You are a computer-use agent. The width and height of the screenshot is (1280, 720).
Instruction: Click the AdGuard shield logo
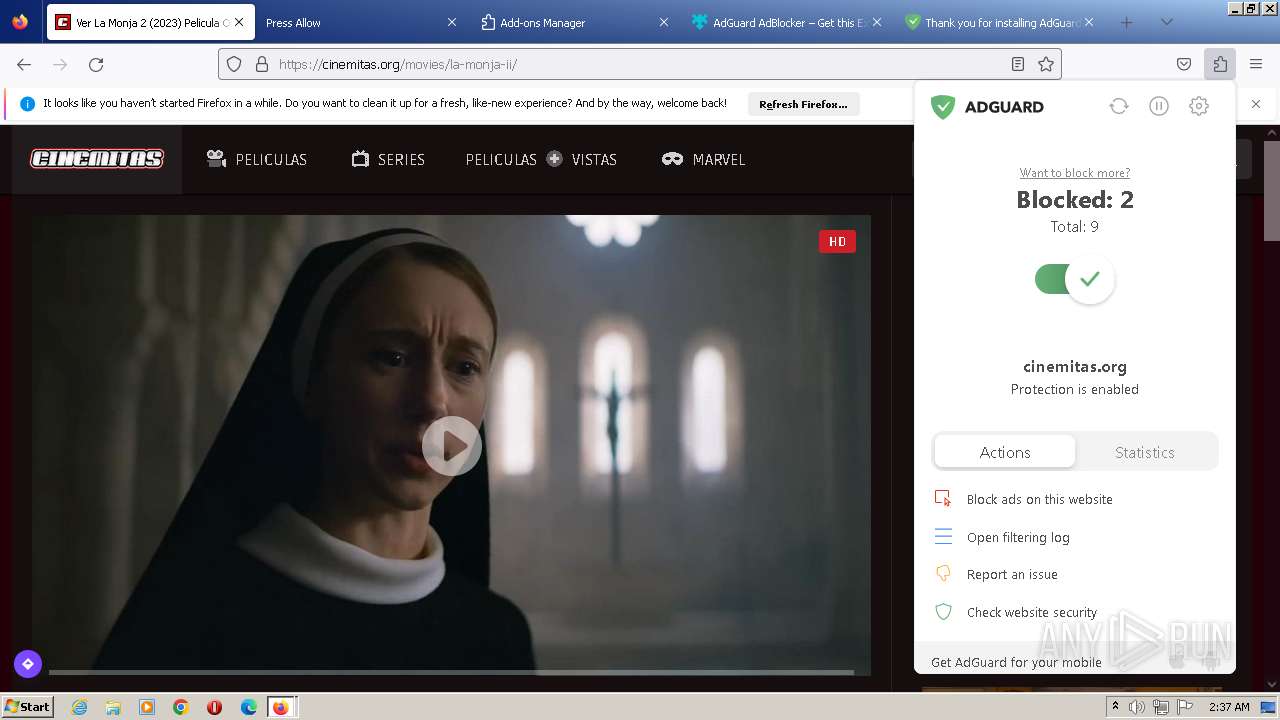pyautogui.click(x=943, y=107)
